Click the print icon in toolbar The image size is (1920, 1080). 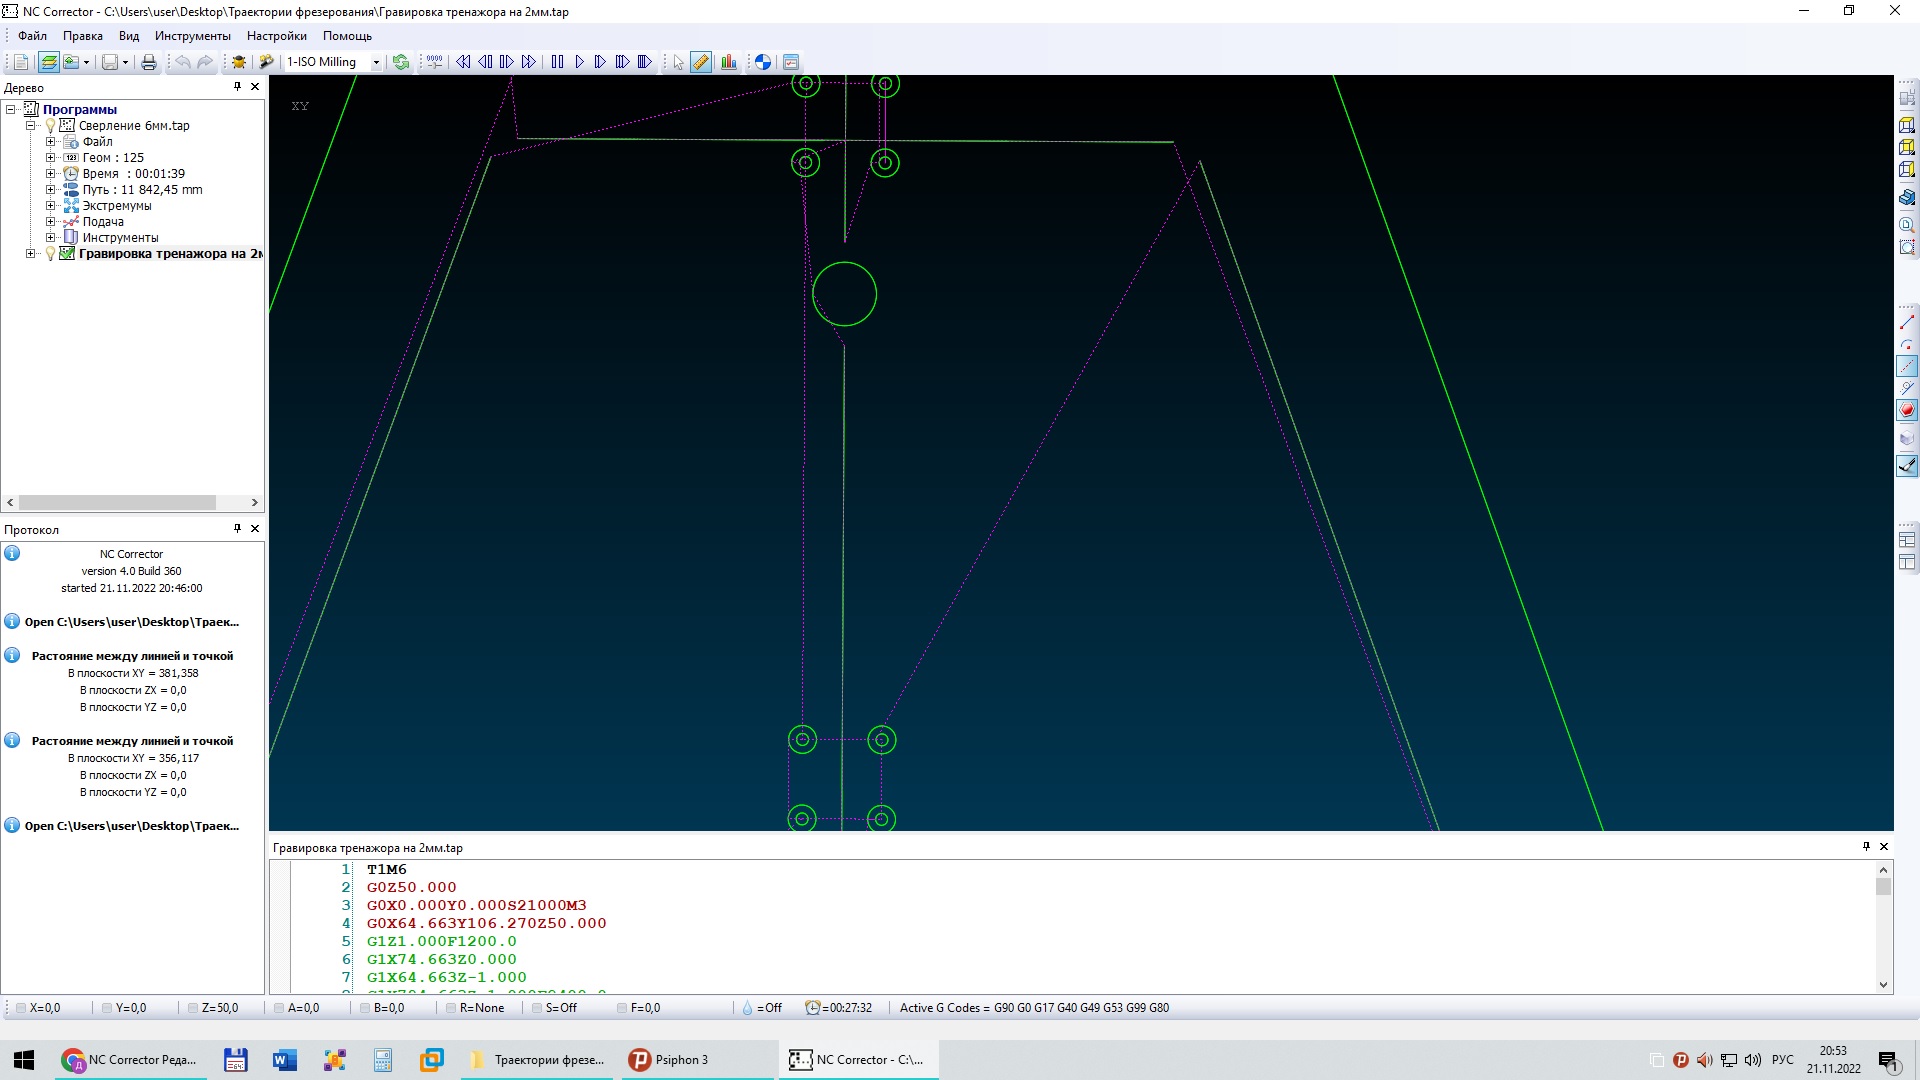point(149,62)
